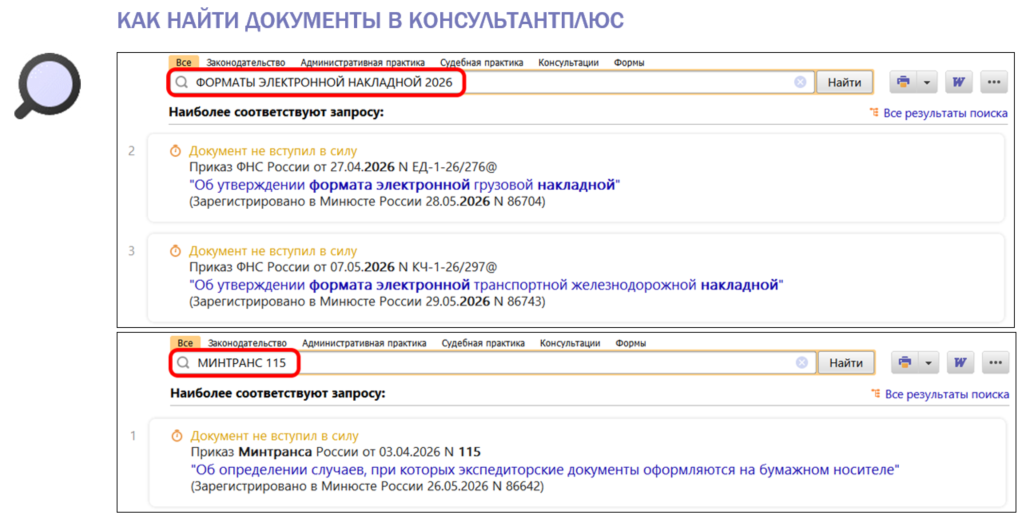Click Найти next to the МИНТРАНС 115 query
The image size is (1024, 520).
(846, 363)
